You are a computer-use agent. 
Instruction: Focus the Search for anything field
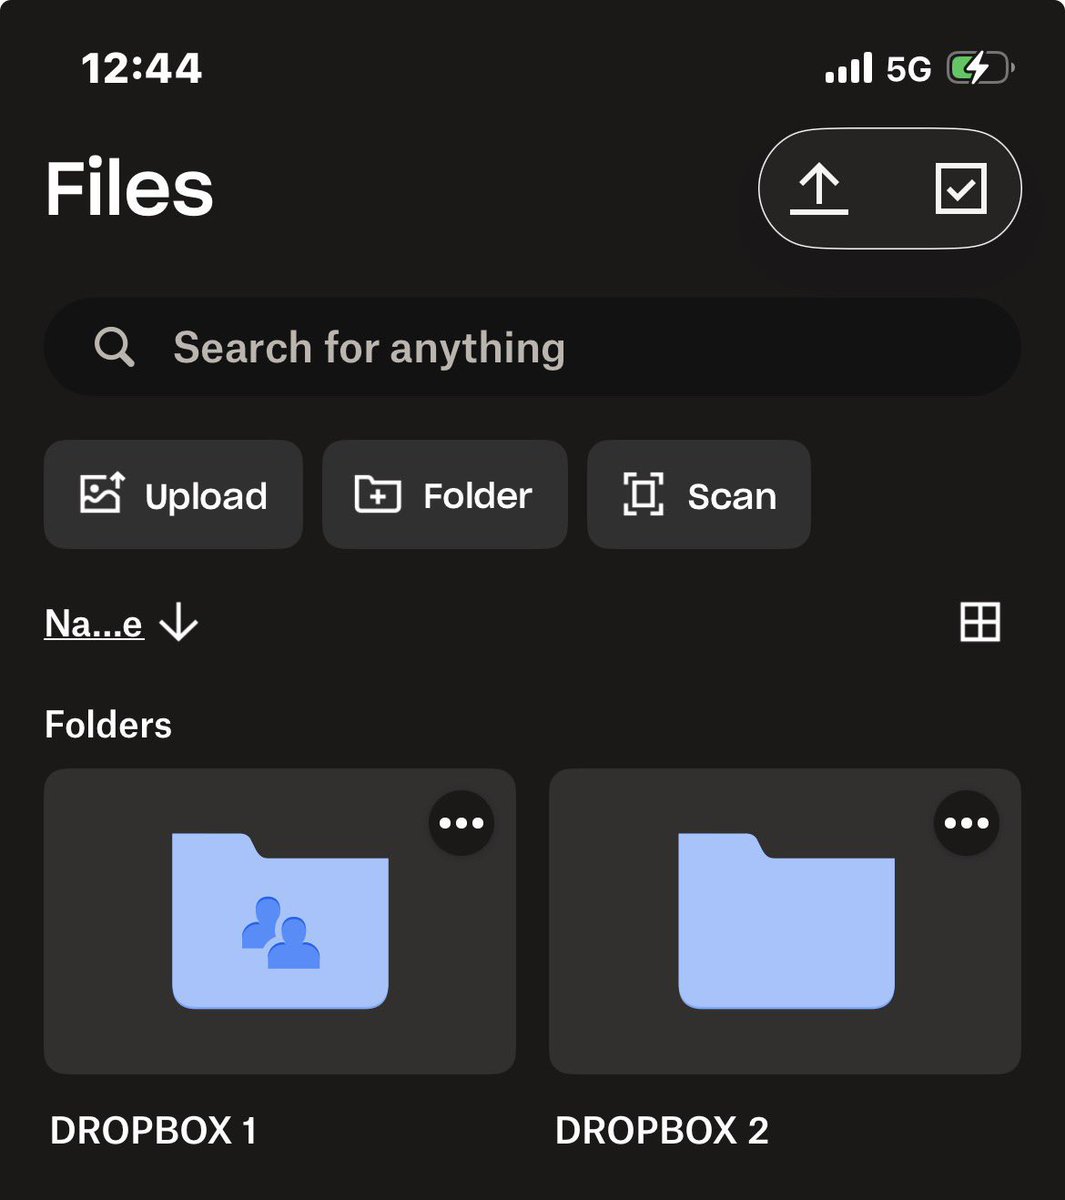[x=532, y=347]
